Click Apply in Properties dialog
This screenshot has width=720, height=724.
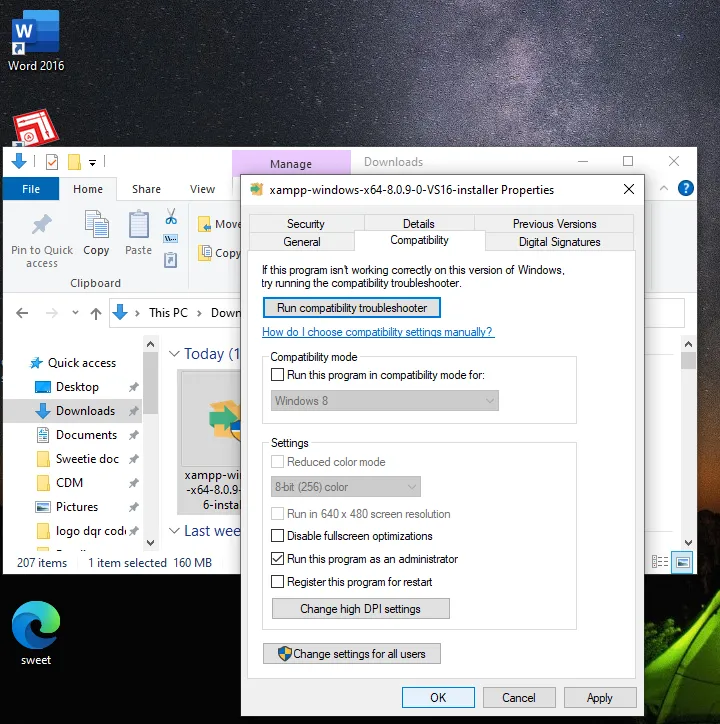[x=599, y=697]
